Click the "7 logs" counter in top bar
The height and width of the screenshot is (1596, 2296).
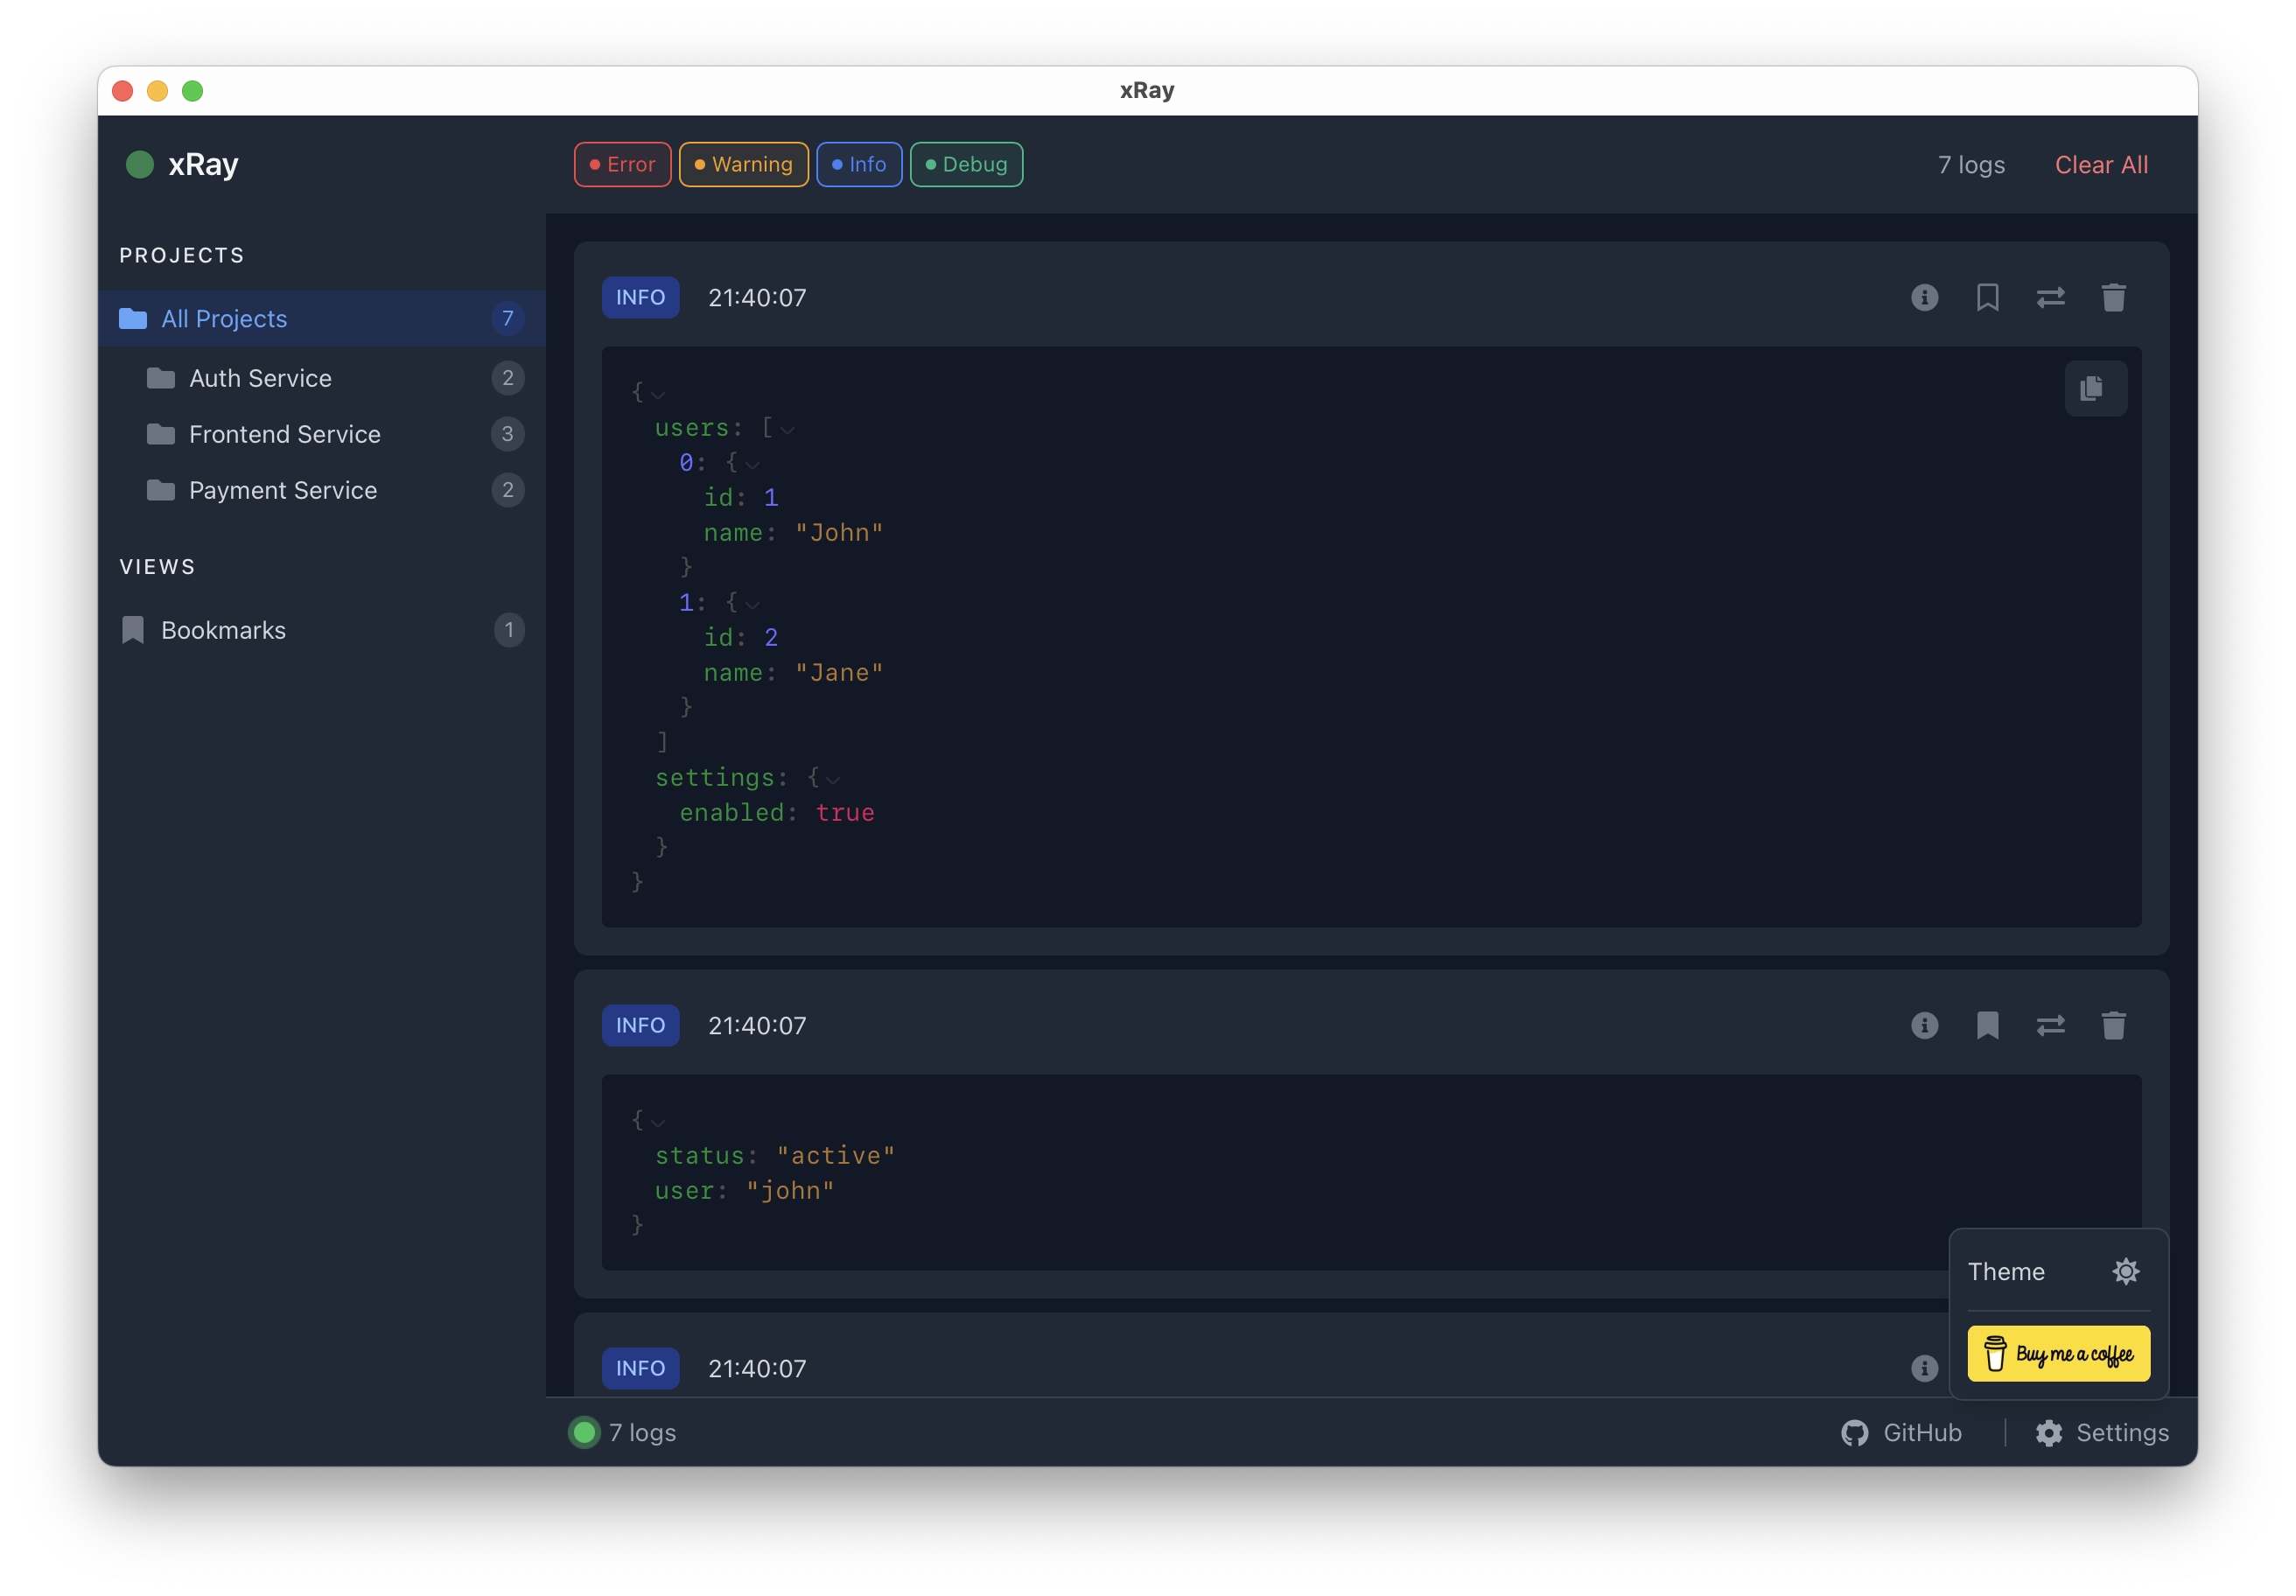[x=1971, y=165]
